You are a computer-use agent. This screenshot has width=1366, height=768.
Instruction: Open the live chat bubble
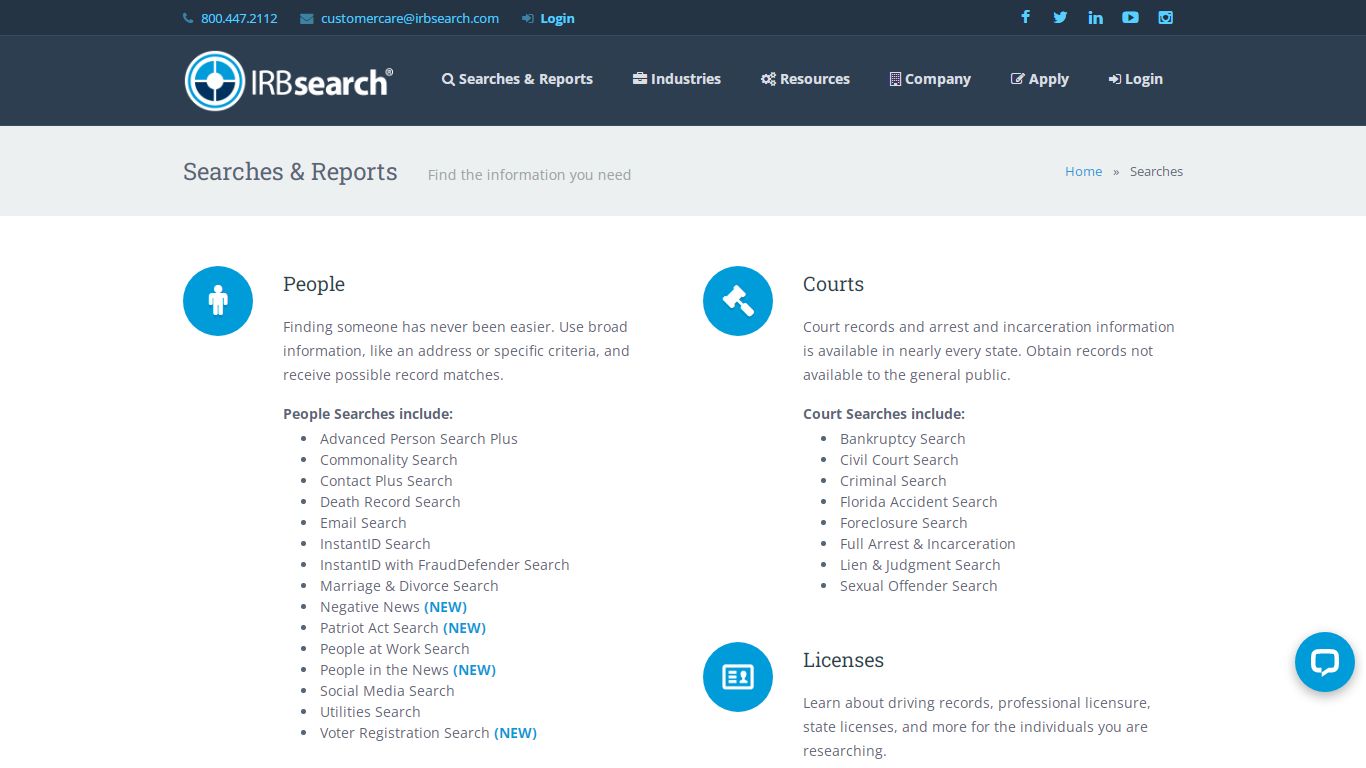[1325, 662]
